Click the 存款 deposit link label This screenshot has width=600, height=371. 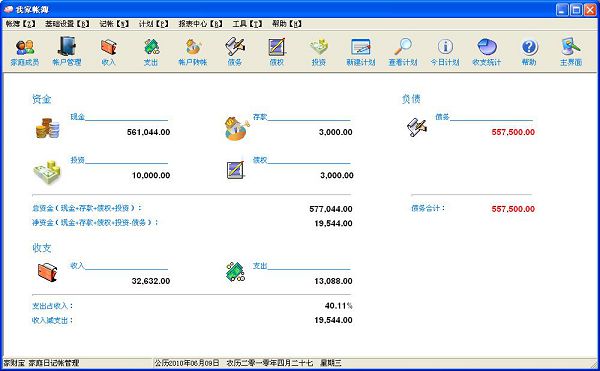260,117
